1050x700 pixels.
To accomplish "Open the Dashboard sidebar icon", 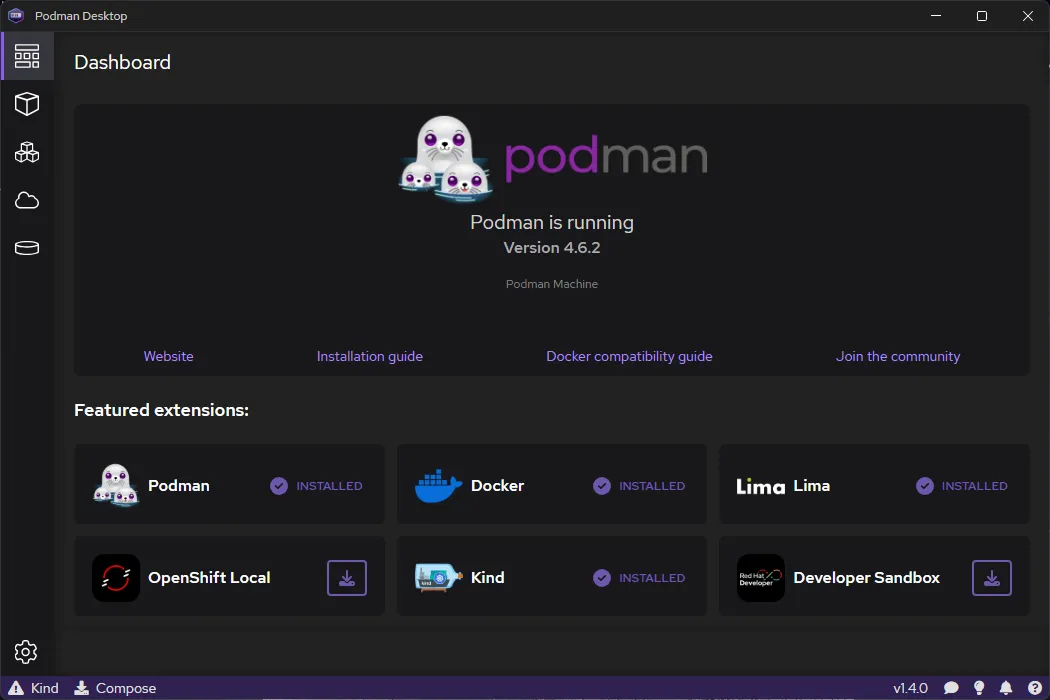I will [x=27, y=56].
